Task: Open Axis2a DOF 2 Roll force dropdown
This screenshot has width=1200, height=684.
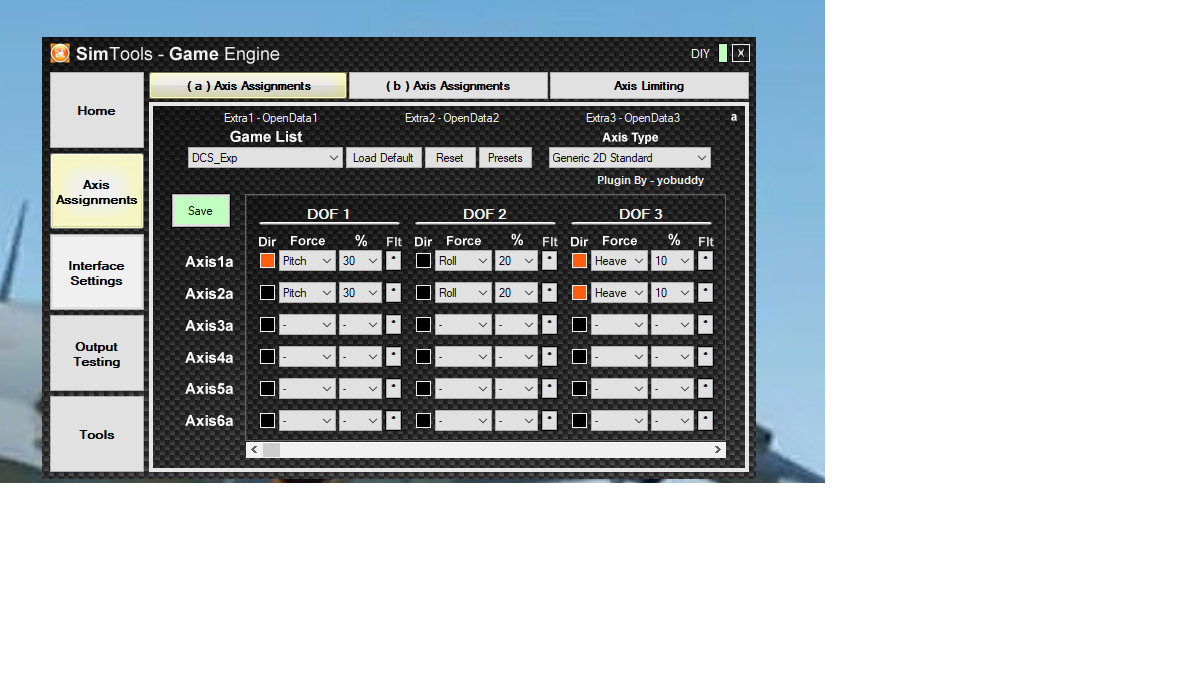Action: 463,293
